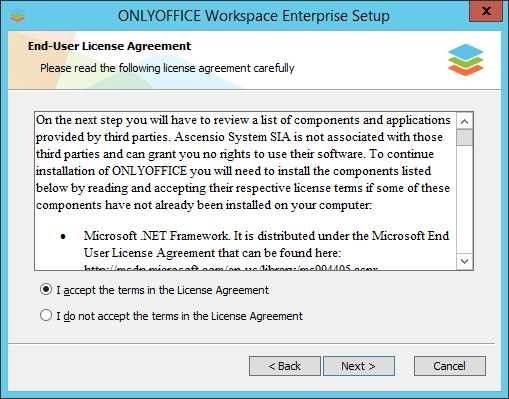Click the scroll up arrow of license text
Image resolution: width=509 pixels, height=399 pixels.
(464, 121)
